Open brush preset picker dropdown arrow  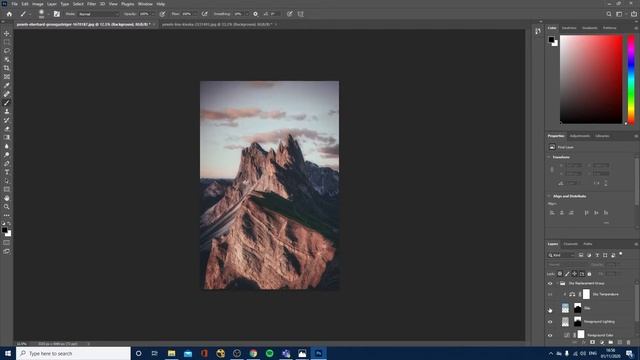[x=48, y=14]
